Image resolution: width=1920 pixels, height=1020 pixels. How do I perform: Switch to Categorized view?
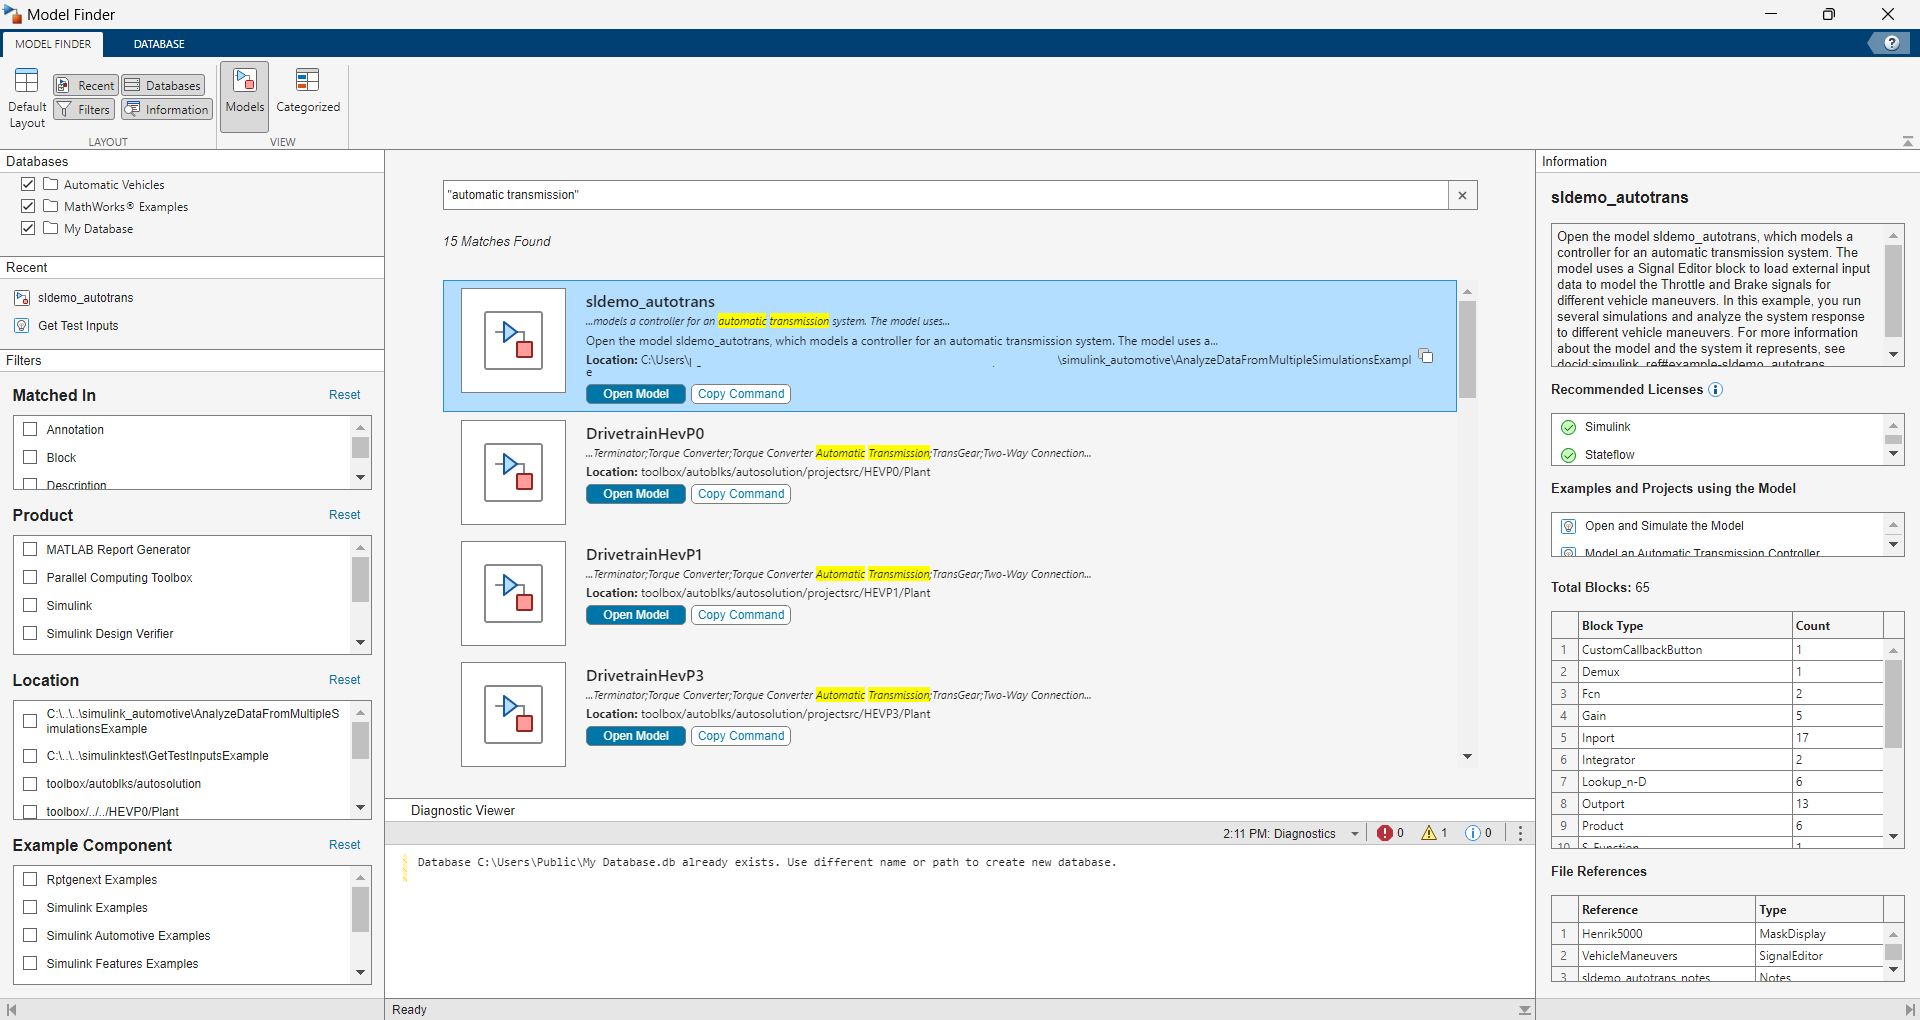308,92
